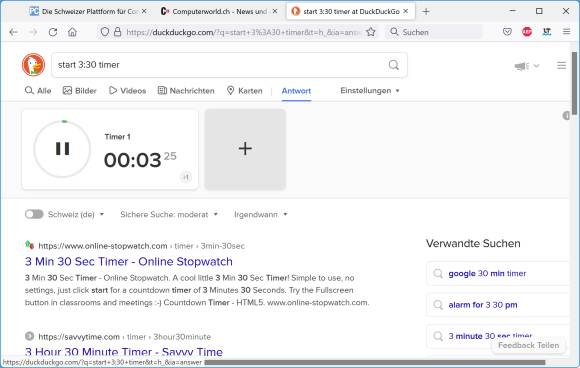The height and width of the screenshot is (368, 580).
Task: Open the Videos tab
Action: (128, 91)
